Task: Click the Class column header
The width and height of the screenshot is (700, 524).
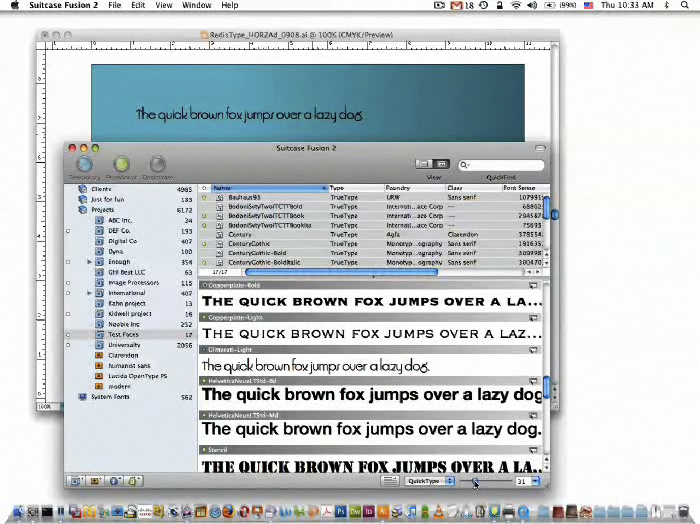Action: (x=474, y=188)
